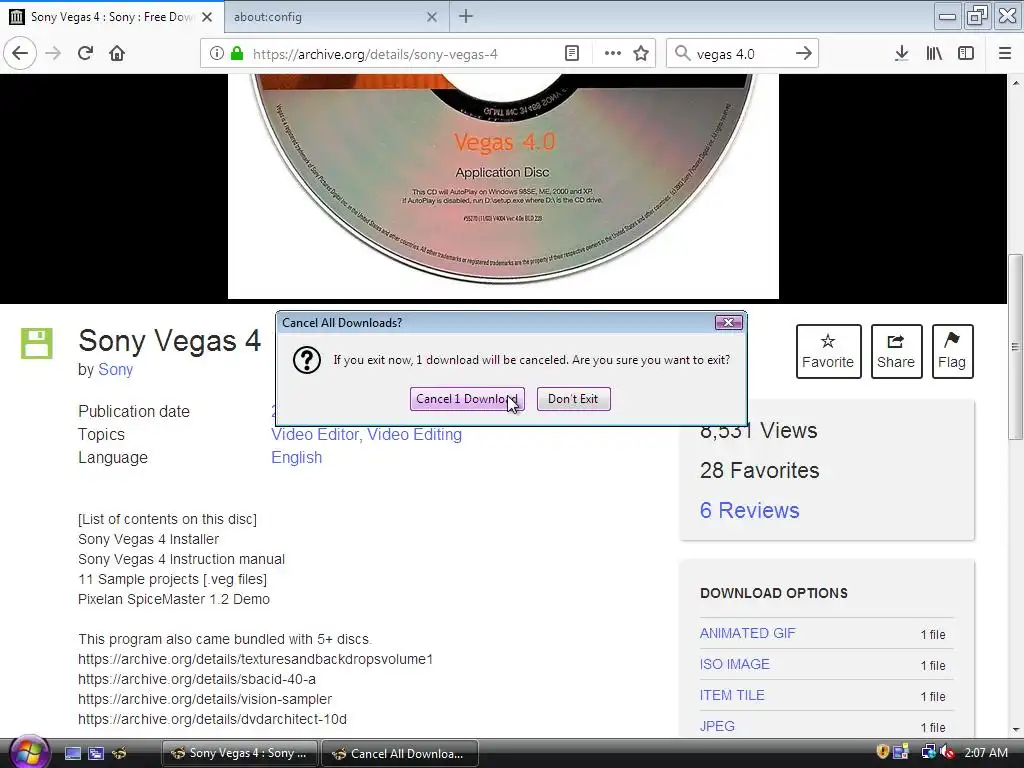Click the green secure padlock icon

(236, 54)
